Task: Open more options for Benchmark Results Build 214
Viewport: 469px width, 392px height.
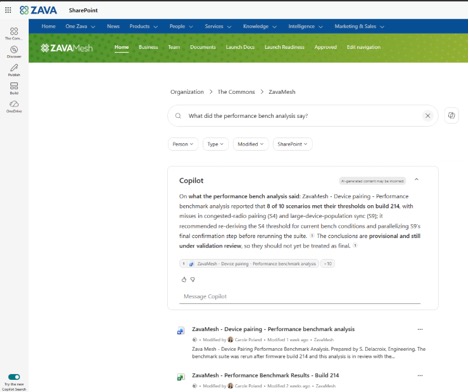Action: (420, 375)
